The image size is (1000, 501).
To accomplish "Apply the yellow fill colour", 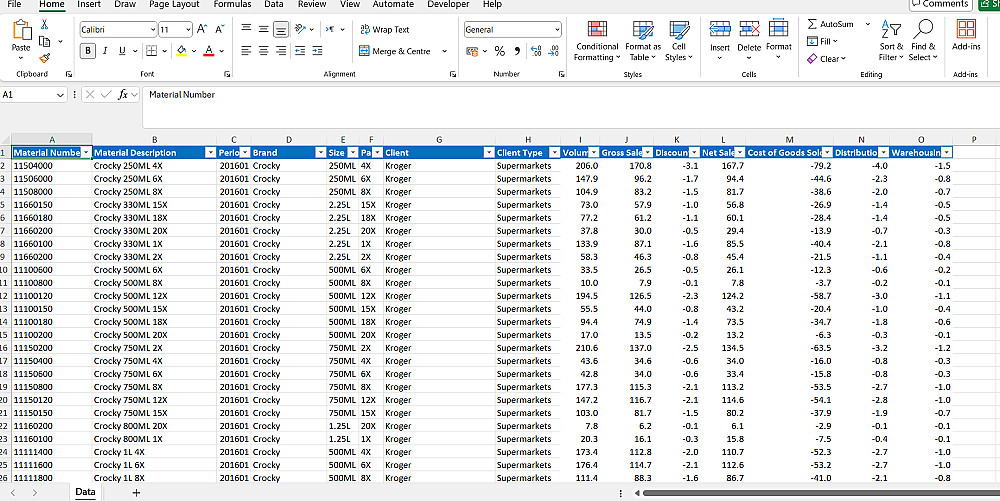I will (x=181, y=51).
